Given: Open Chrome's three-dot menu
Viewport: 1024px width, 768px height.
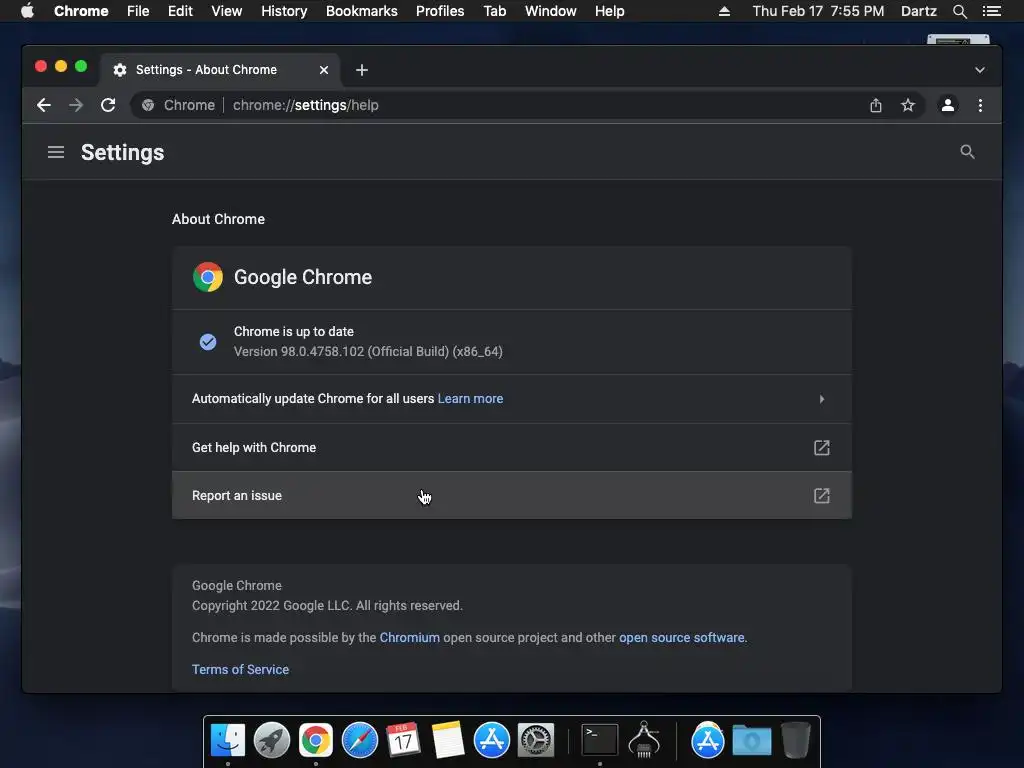Looking at the screenshot, I should coord(980,105).
